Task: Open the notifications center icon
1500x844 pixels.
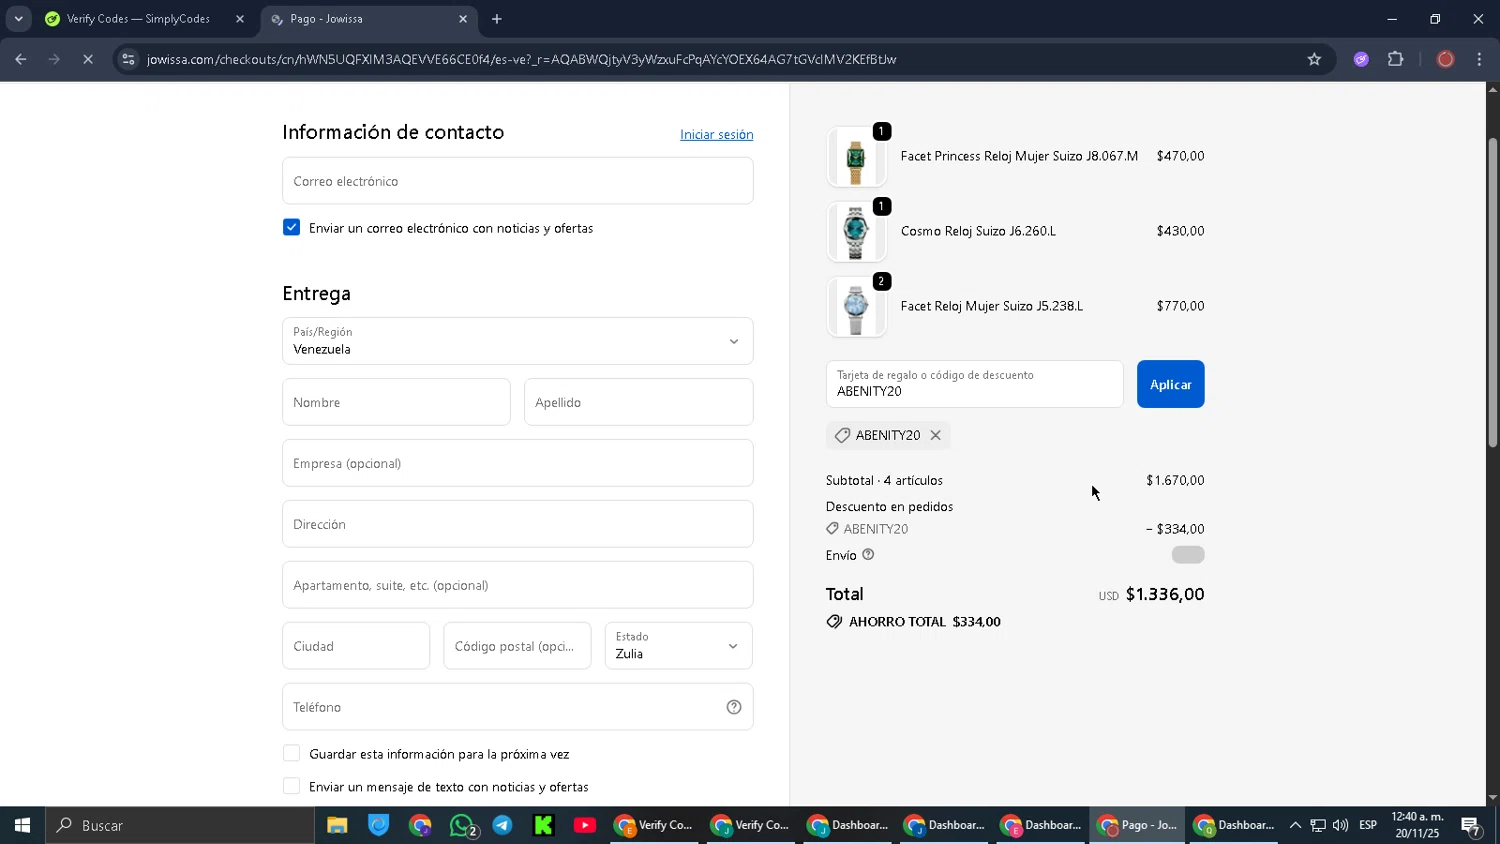Action: pos(1471,825)
